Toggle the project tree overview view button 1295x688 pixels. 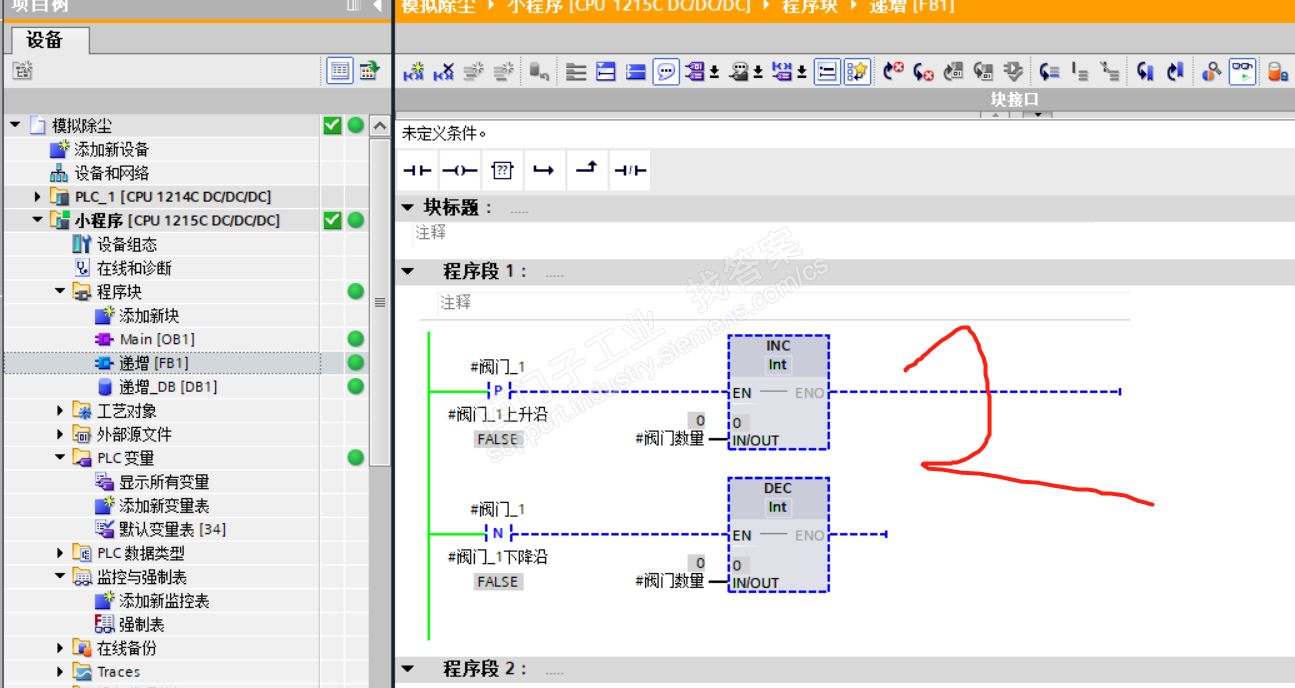[340, 71]
